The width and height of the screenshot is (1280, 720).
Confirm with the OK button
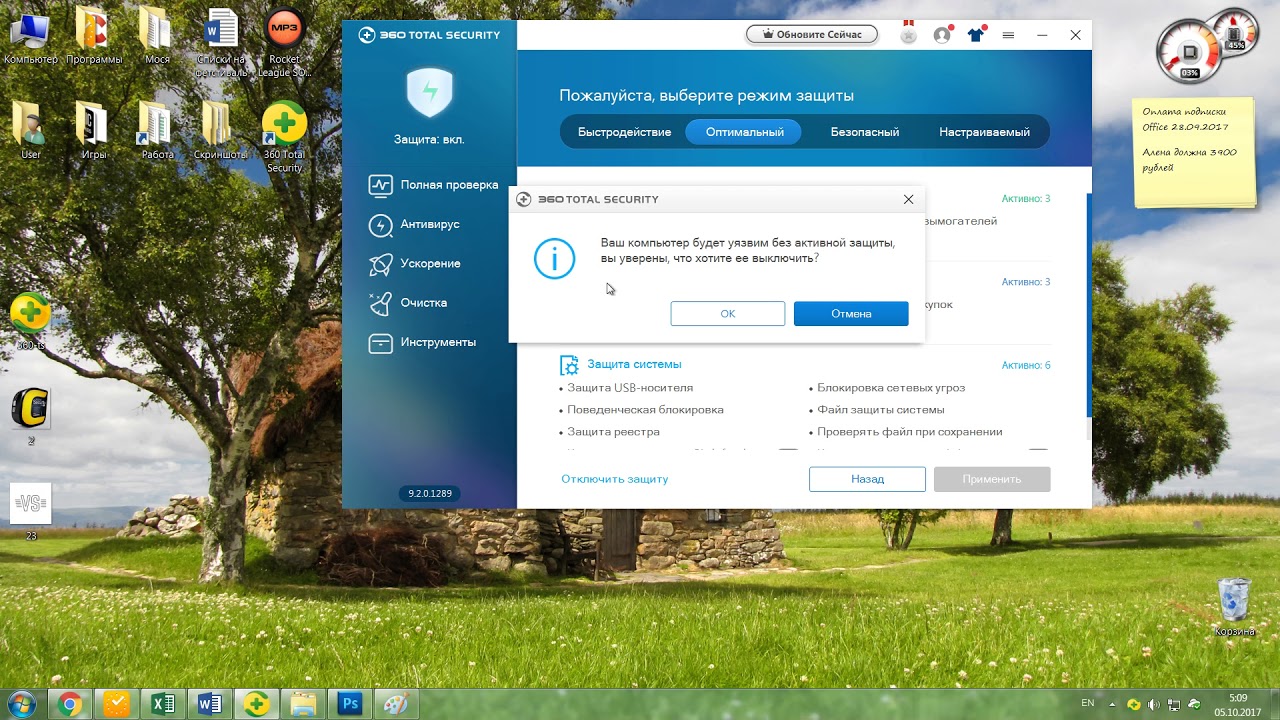[x=728, y=314]
